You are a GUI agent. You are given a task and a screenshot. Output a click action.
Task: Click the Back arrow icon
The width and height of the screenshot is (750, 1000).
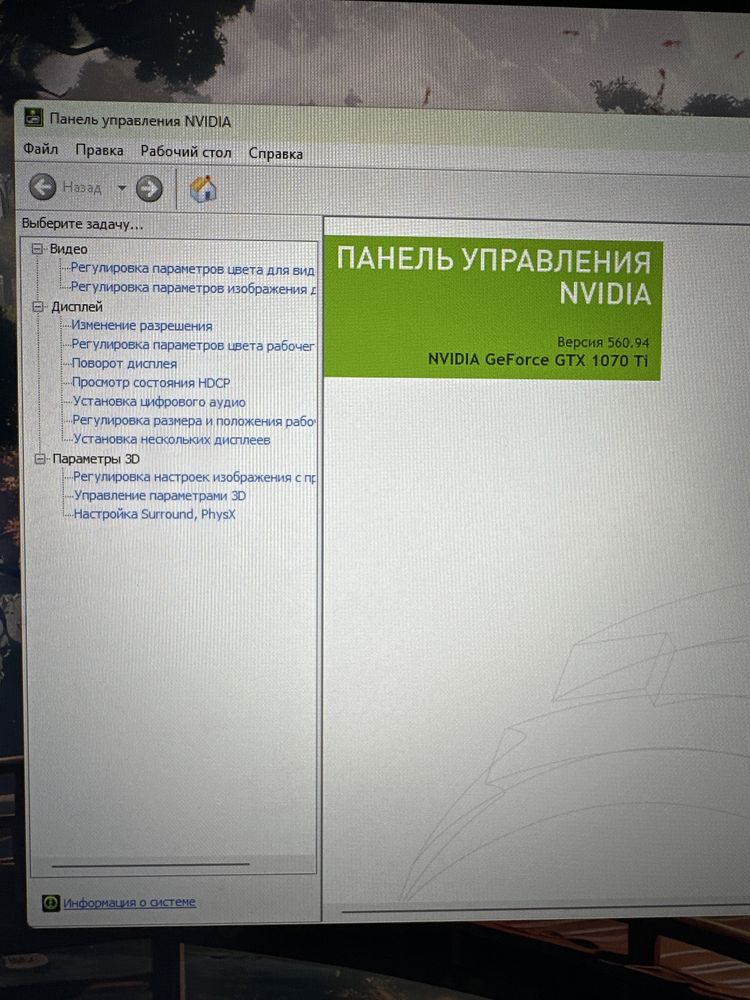(43, 187)
